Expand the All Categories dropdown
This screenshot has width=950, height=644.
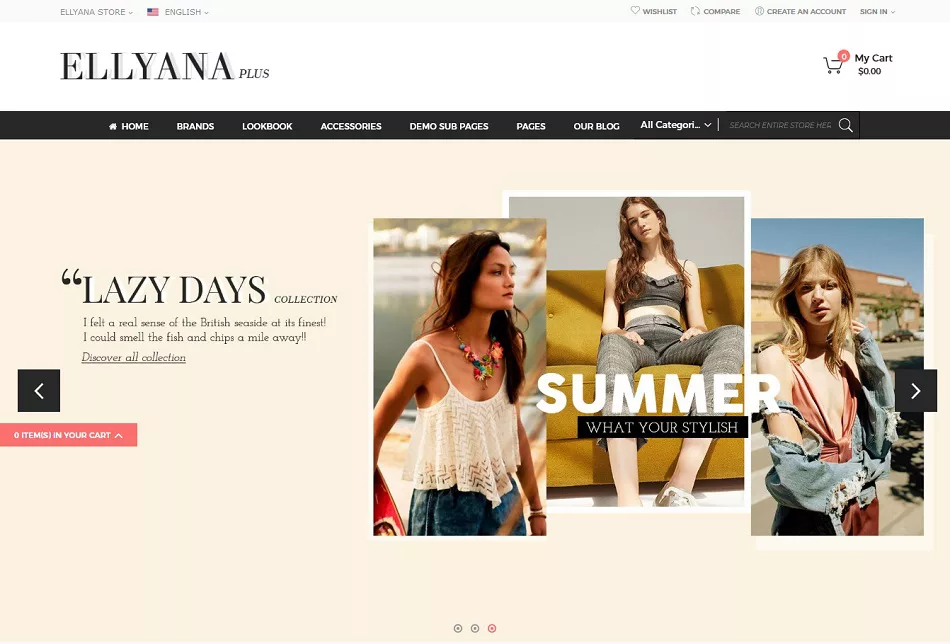pos(676,125)
